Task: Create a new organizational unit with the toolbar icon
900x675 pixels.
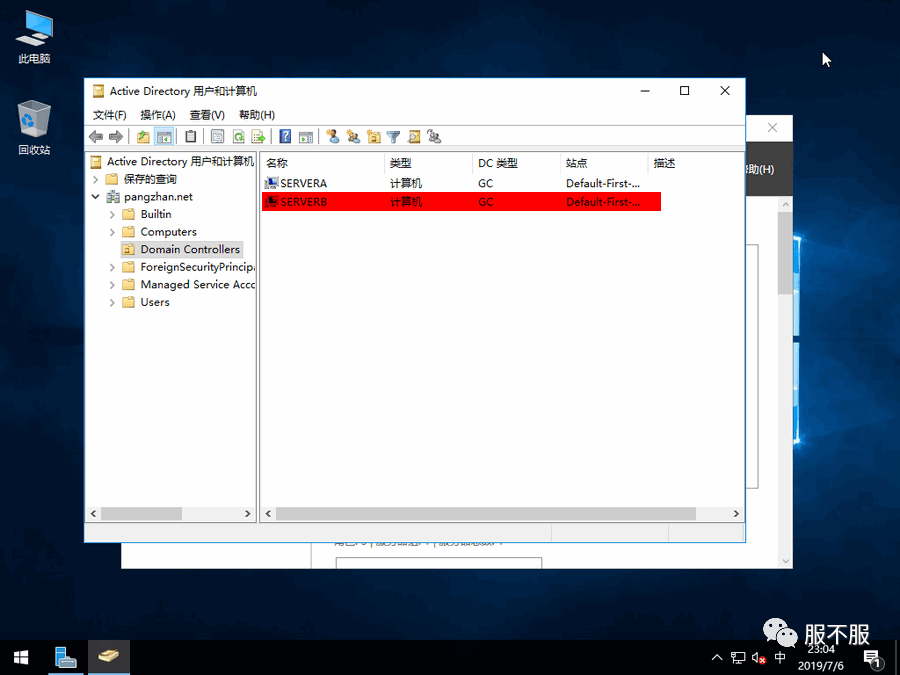Action: pos(374,137)
